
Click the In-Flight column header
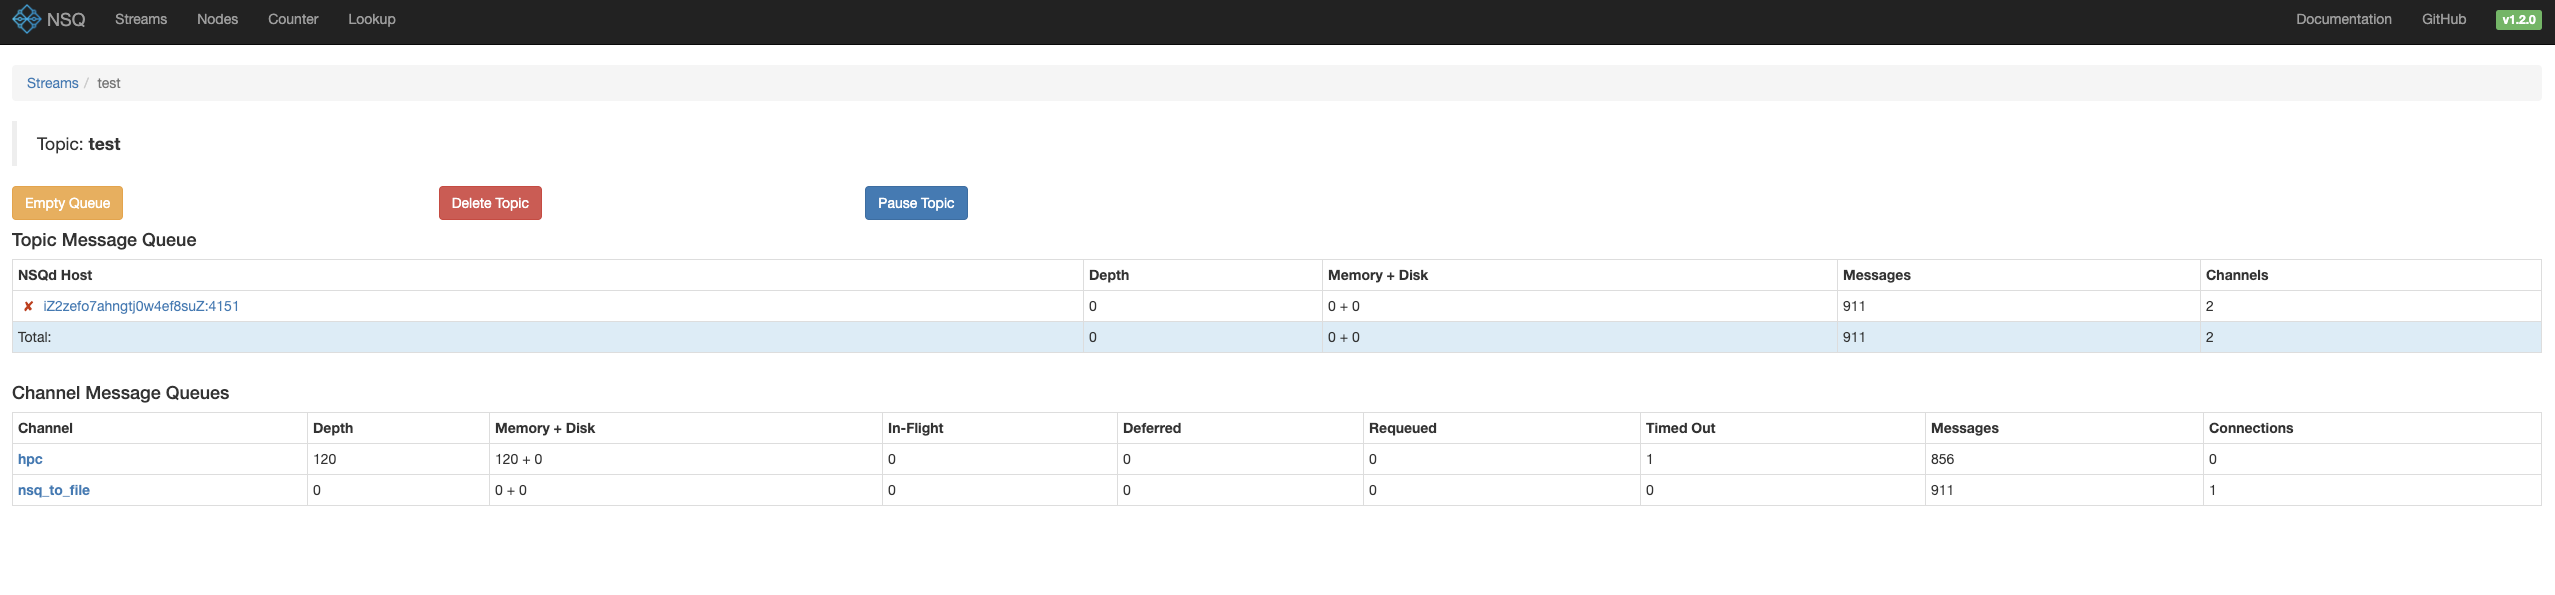pyautogui.click(x=915, y=428)
